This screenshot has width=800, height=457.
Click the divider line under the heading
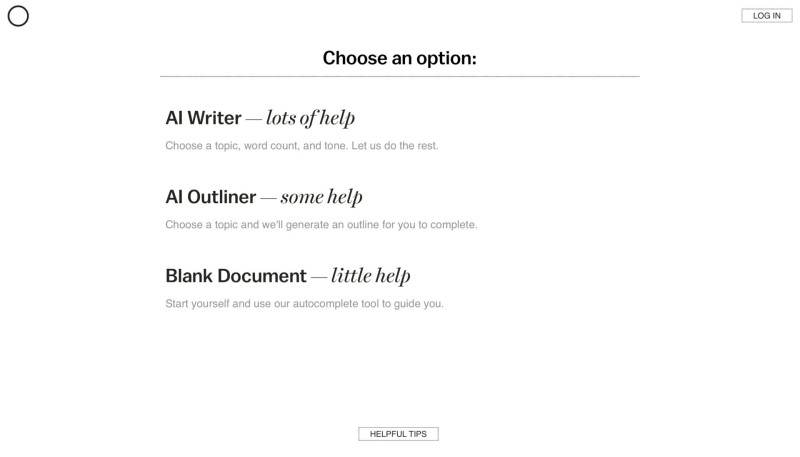point(399,77)
